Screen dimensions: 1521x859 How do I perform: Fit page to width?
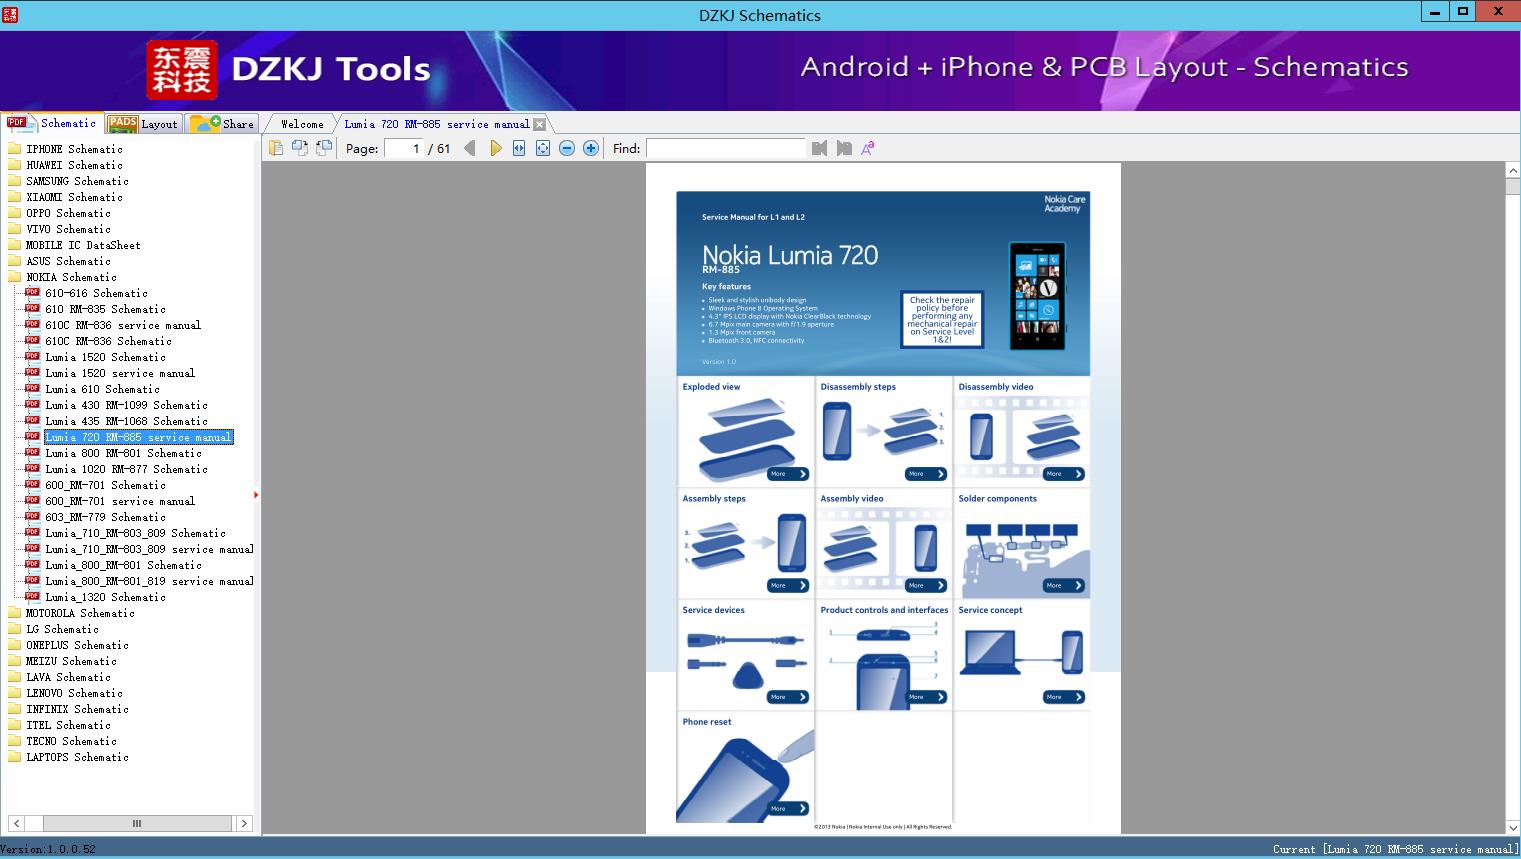tap(519, 148)
